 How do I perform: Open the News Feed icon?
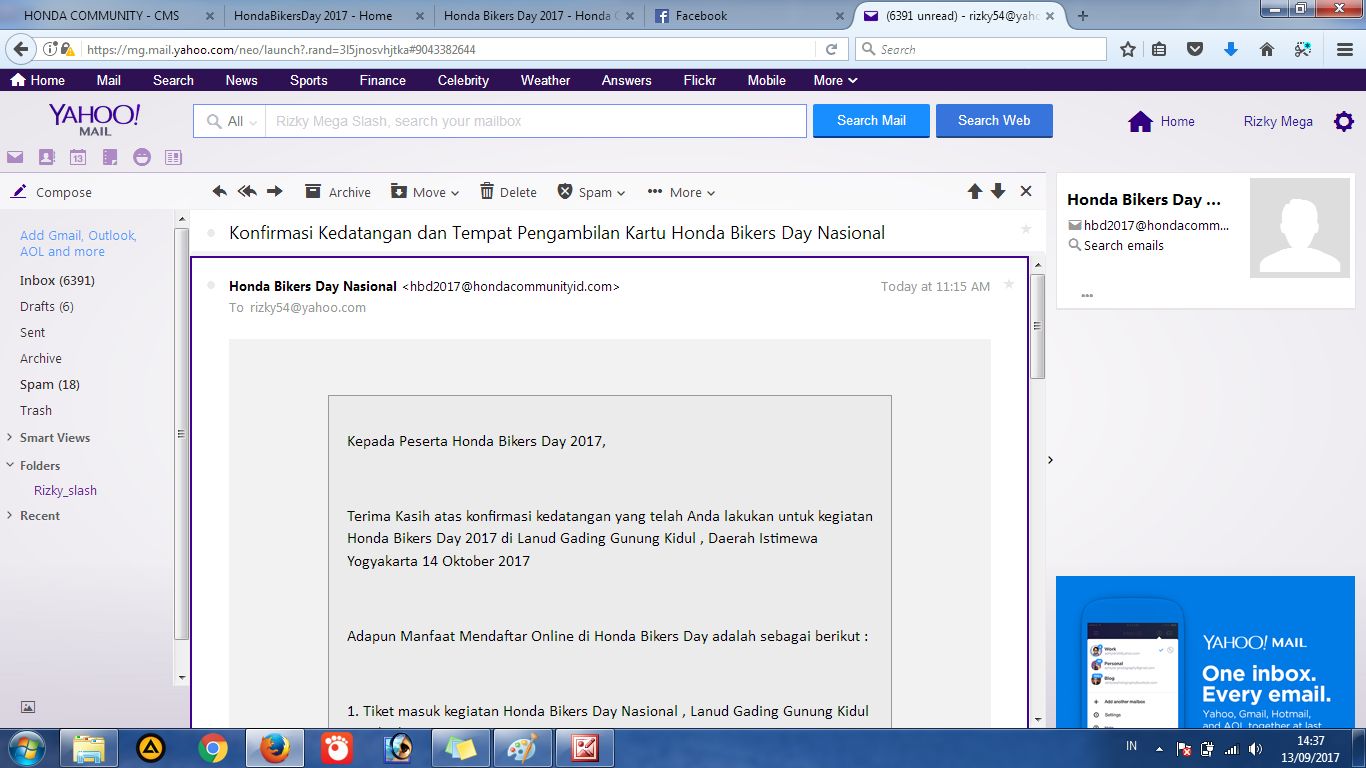coord(173,157)
